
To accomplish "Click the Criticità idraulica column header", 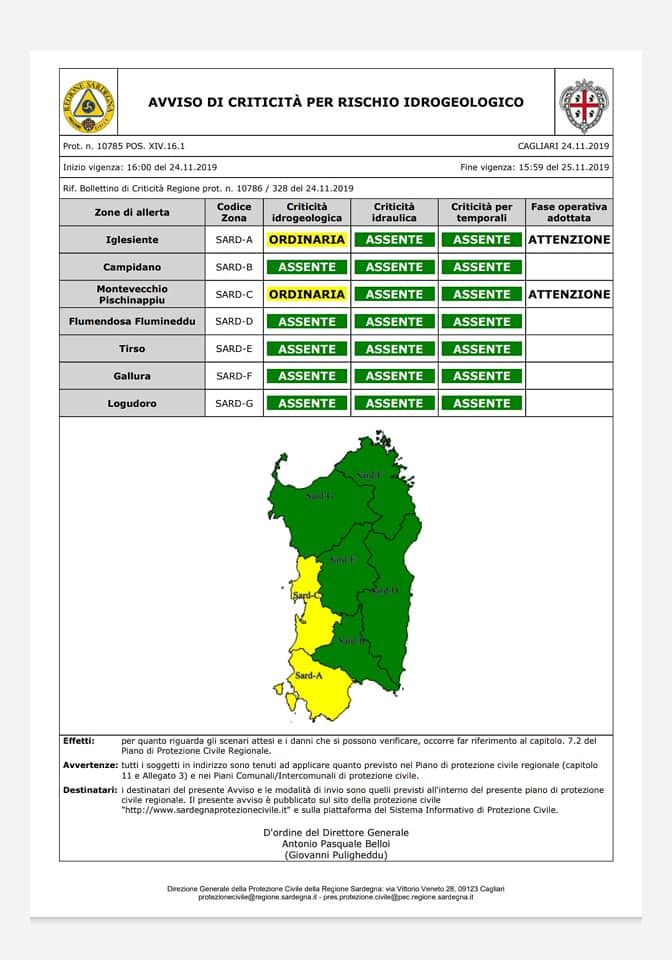I will (394, 212).
